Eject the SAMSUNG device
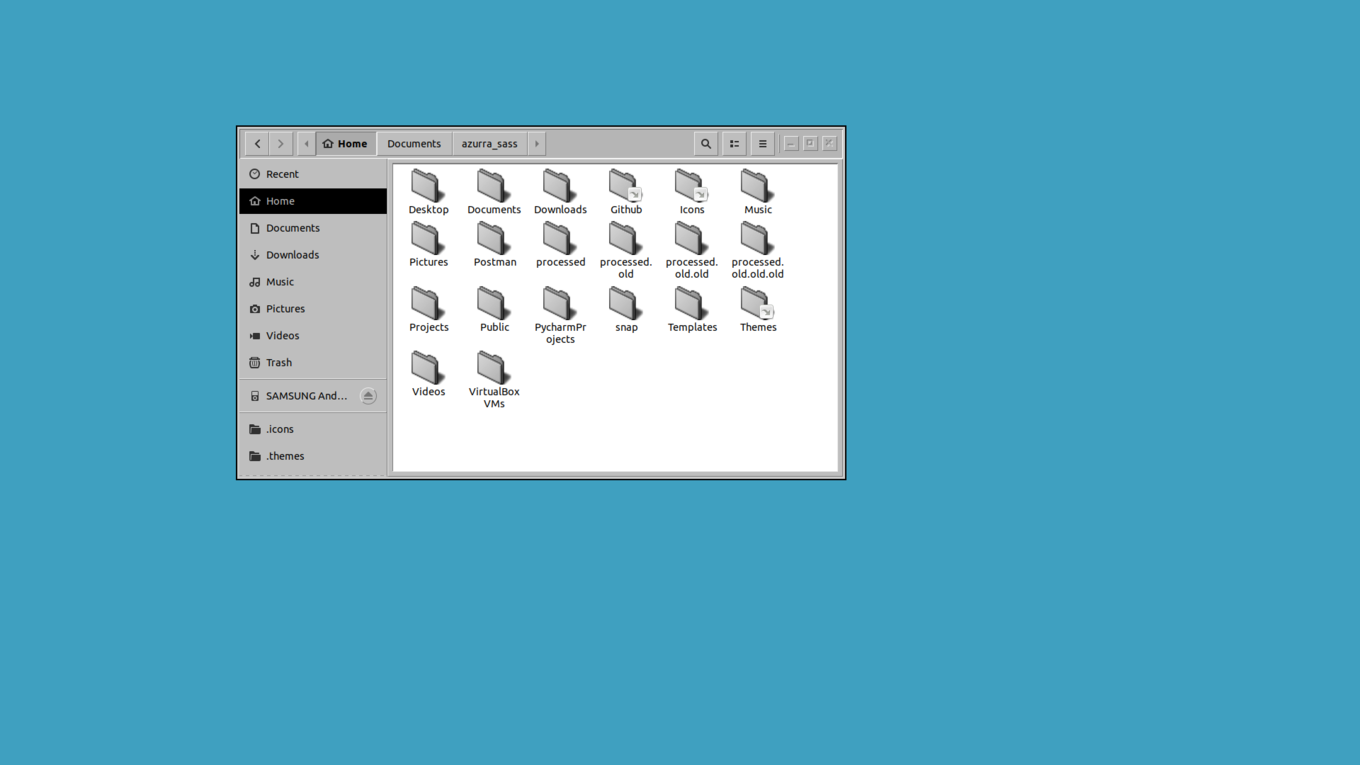The image size is (1360, 765). [x=368, y=396]
